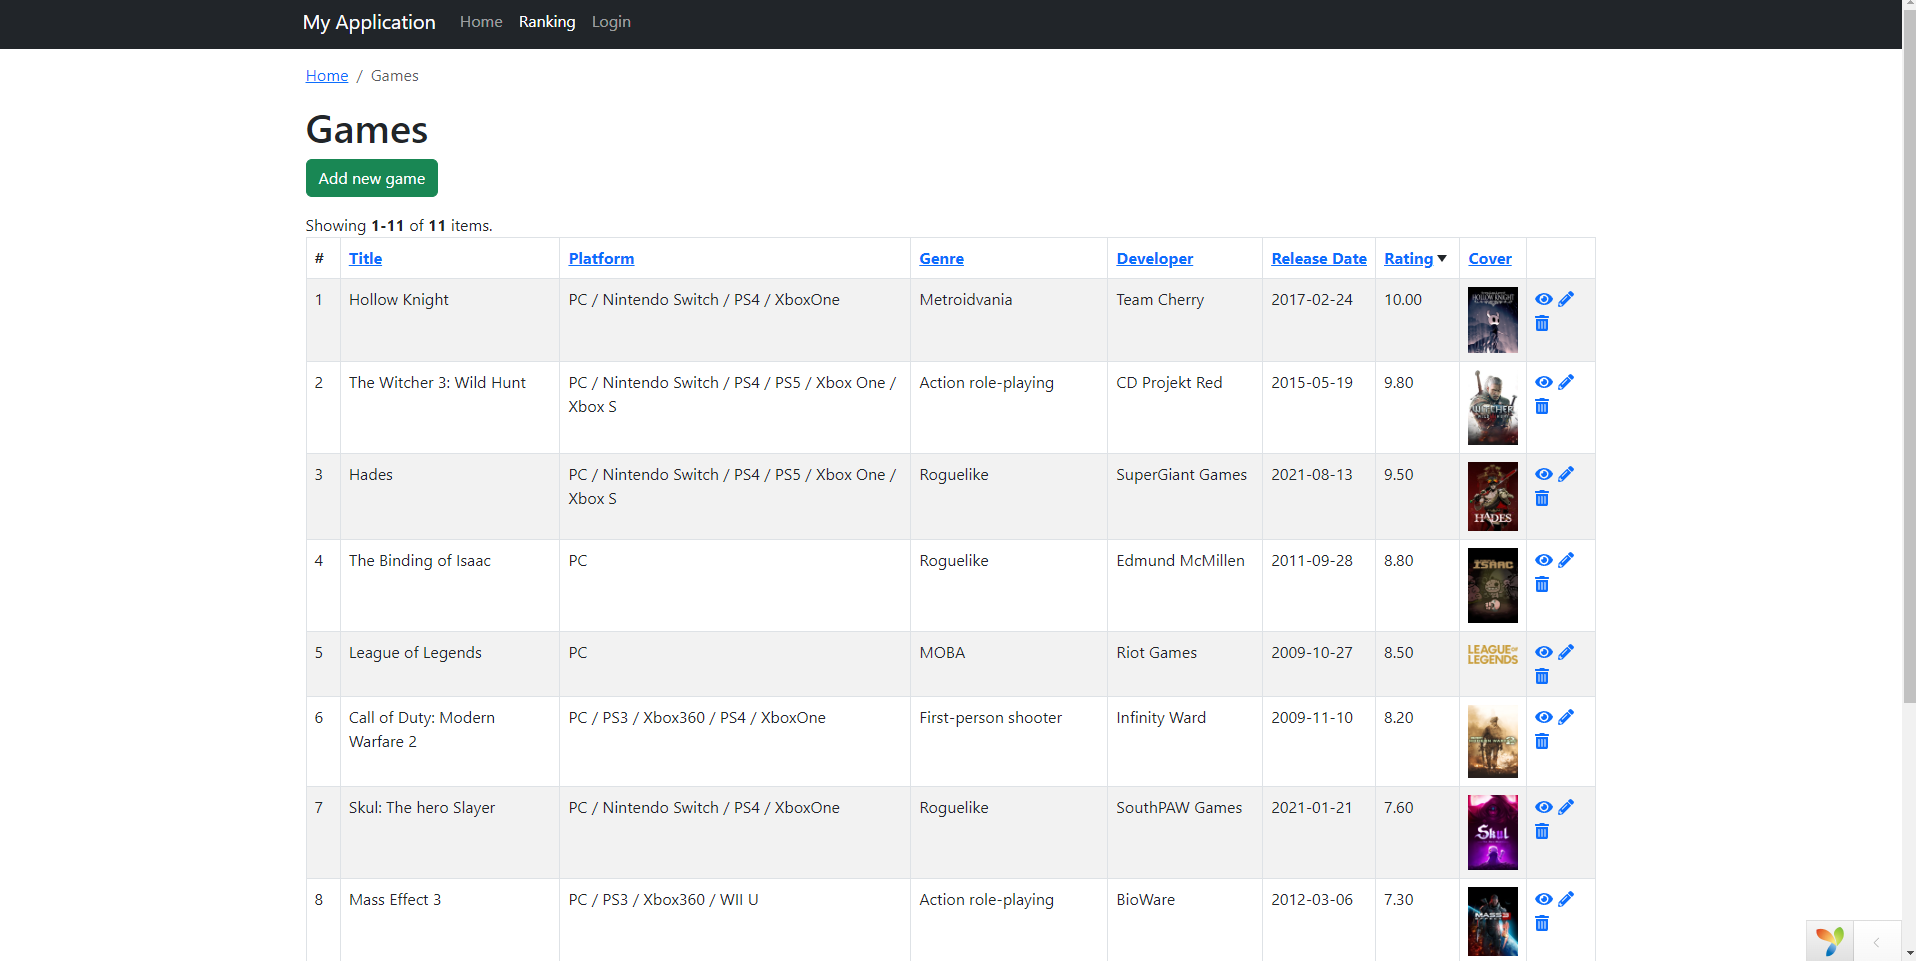Delete The Witcher 3 using trash icon
This screenshot has height=961, width=1916.
coord(1542,406)
